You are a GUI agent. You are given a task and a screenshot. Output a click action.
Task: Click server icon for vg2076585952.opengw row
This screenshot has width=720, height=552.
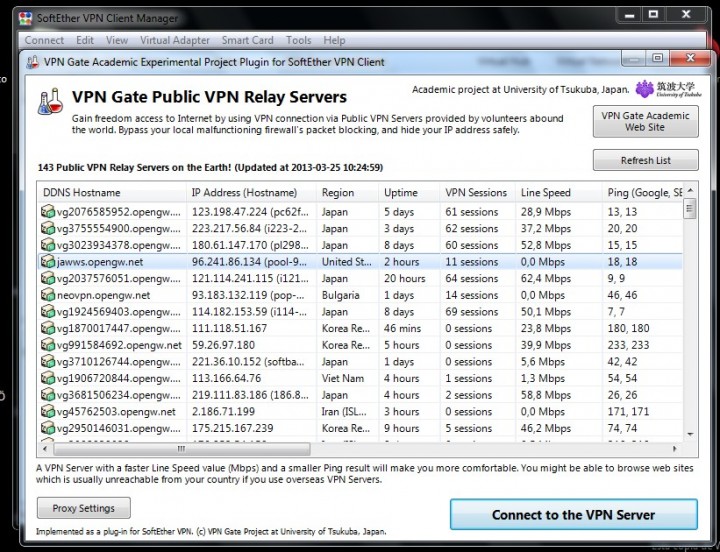[48, 212]
